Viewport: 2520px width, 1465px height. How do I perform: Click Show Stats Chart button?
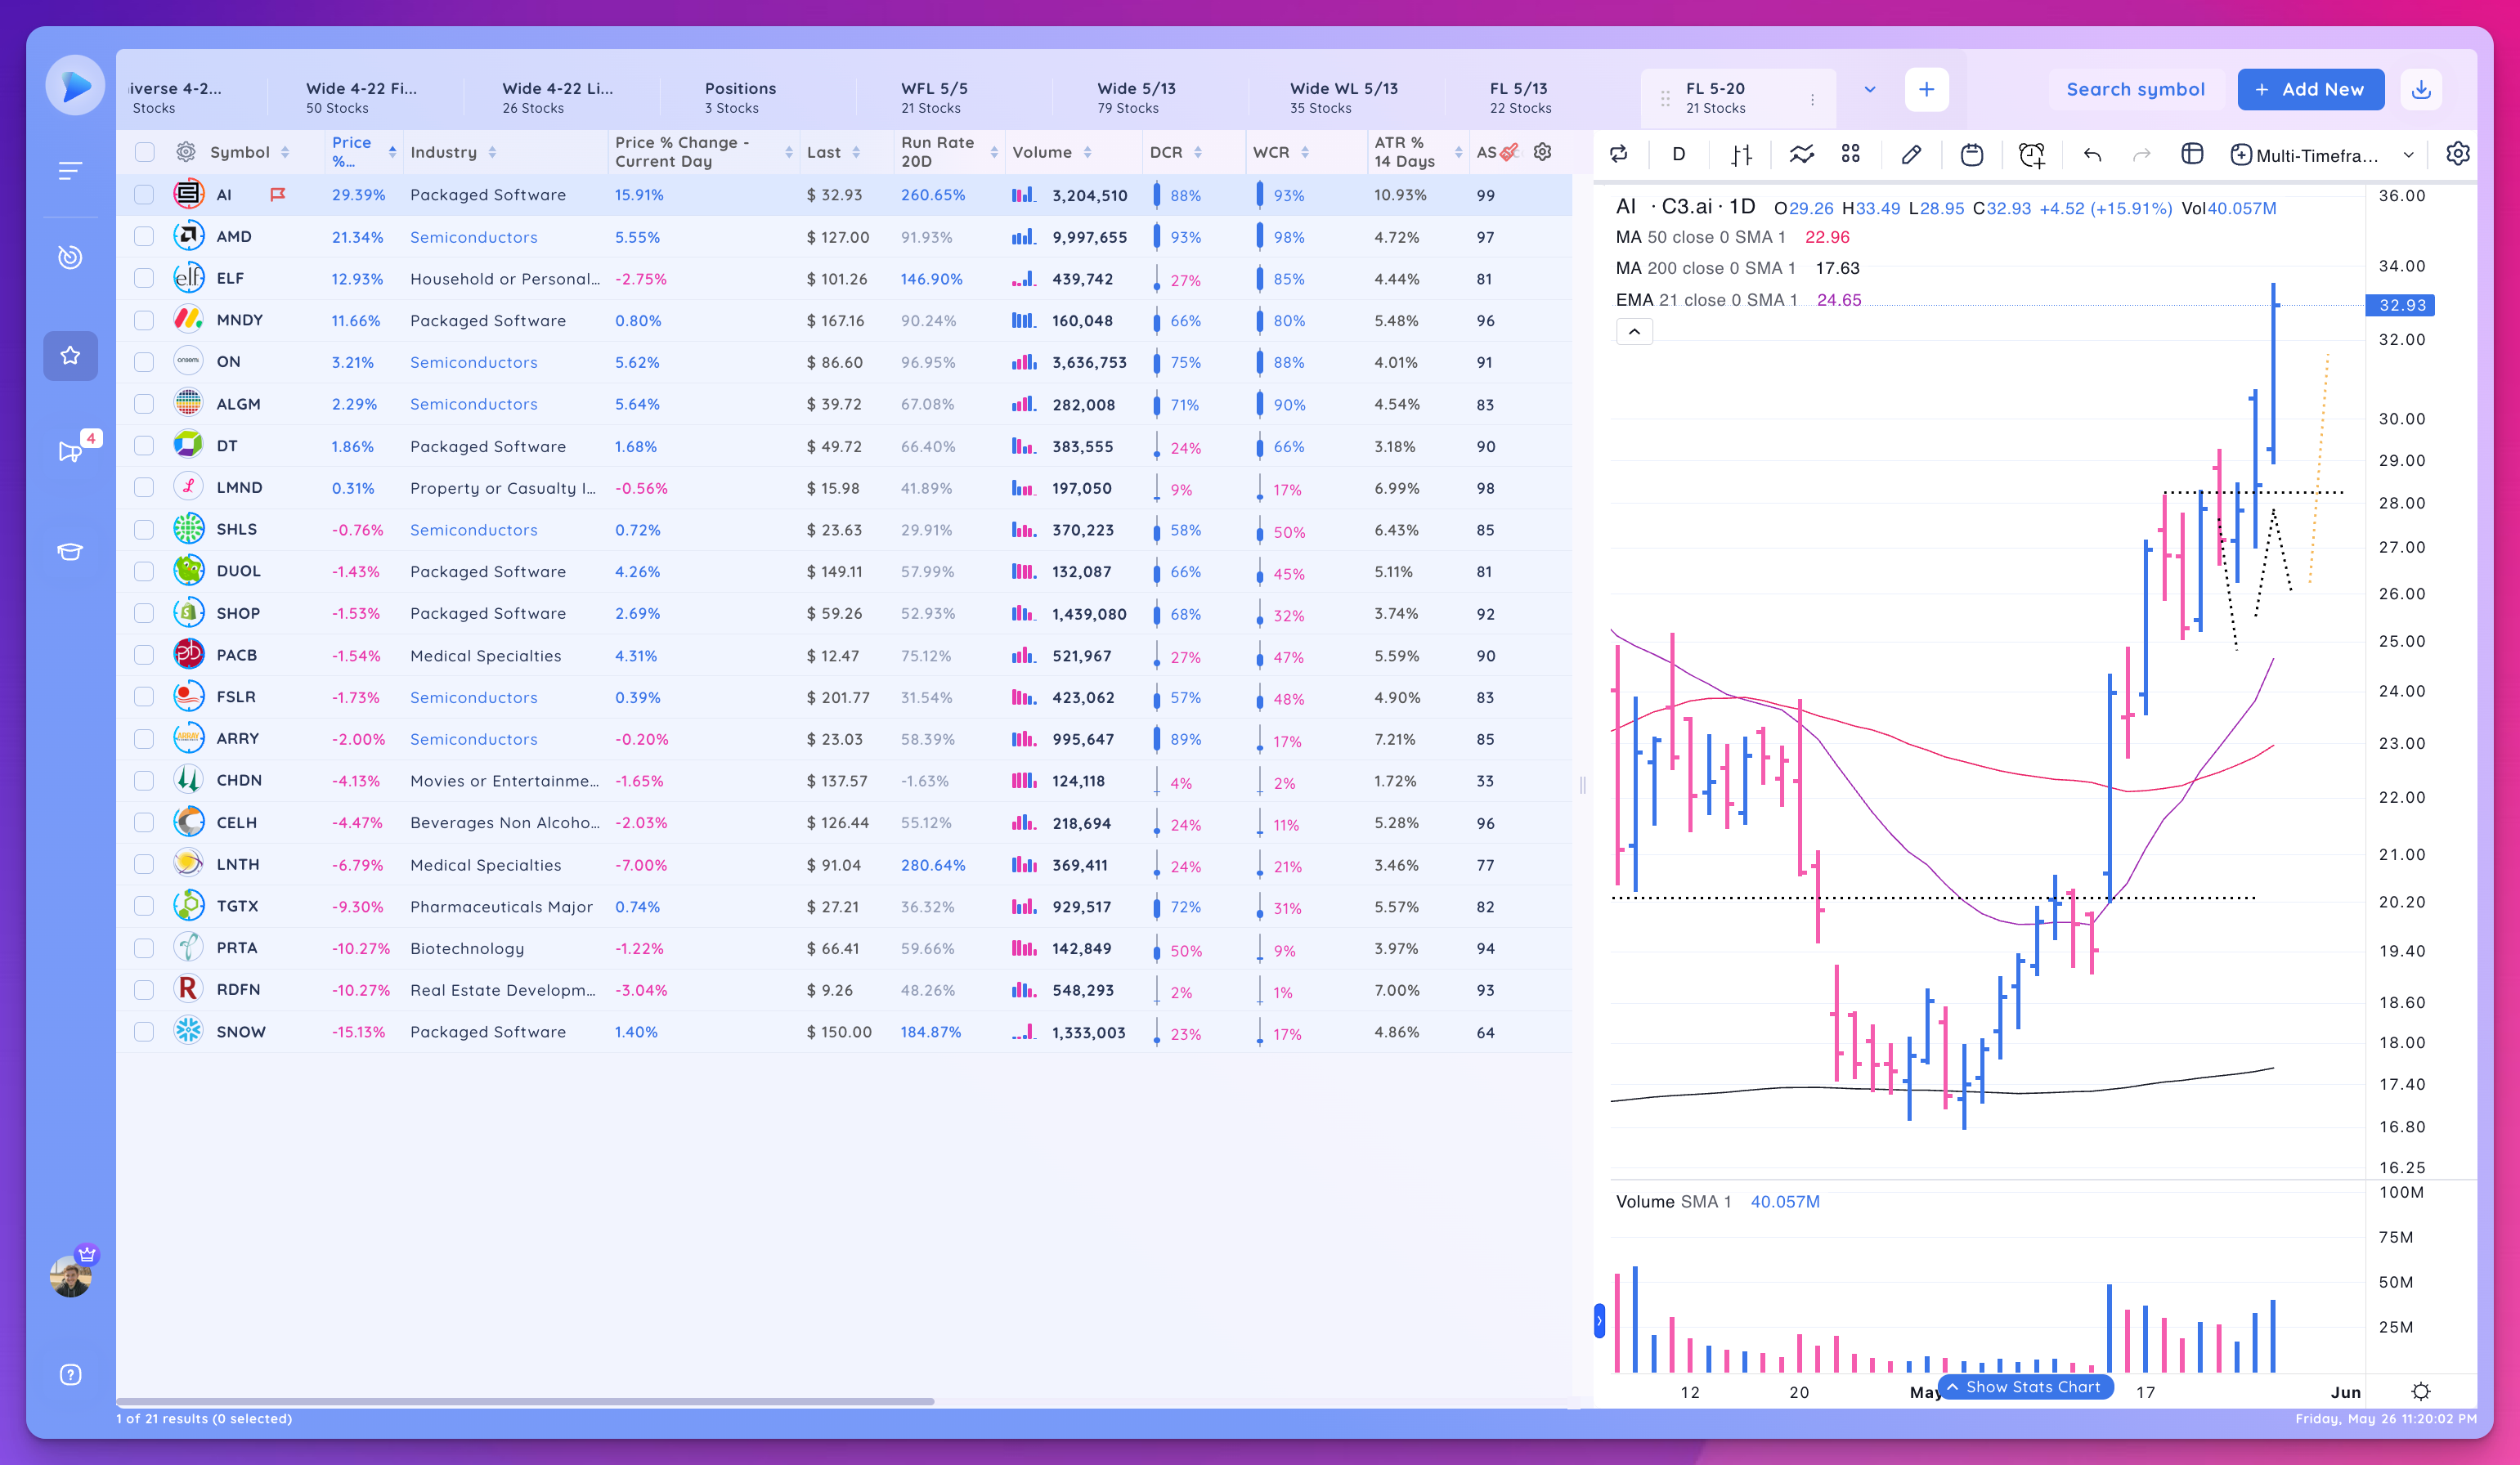click(2025, 1387)
